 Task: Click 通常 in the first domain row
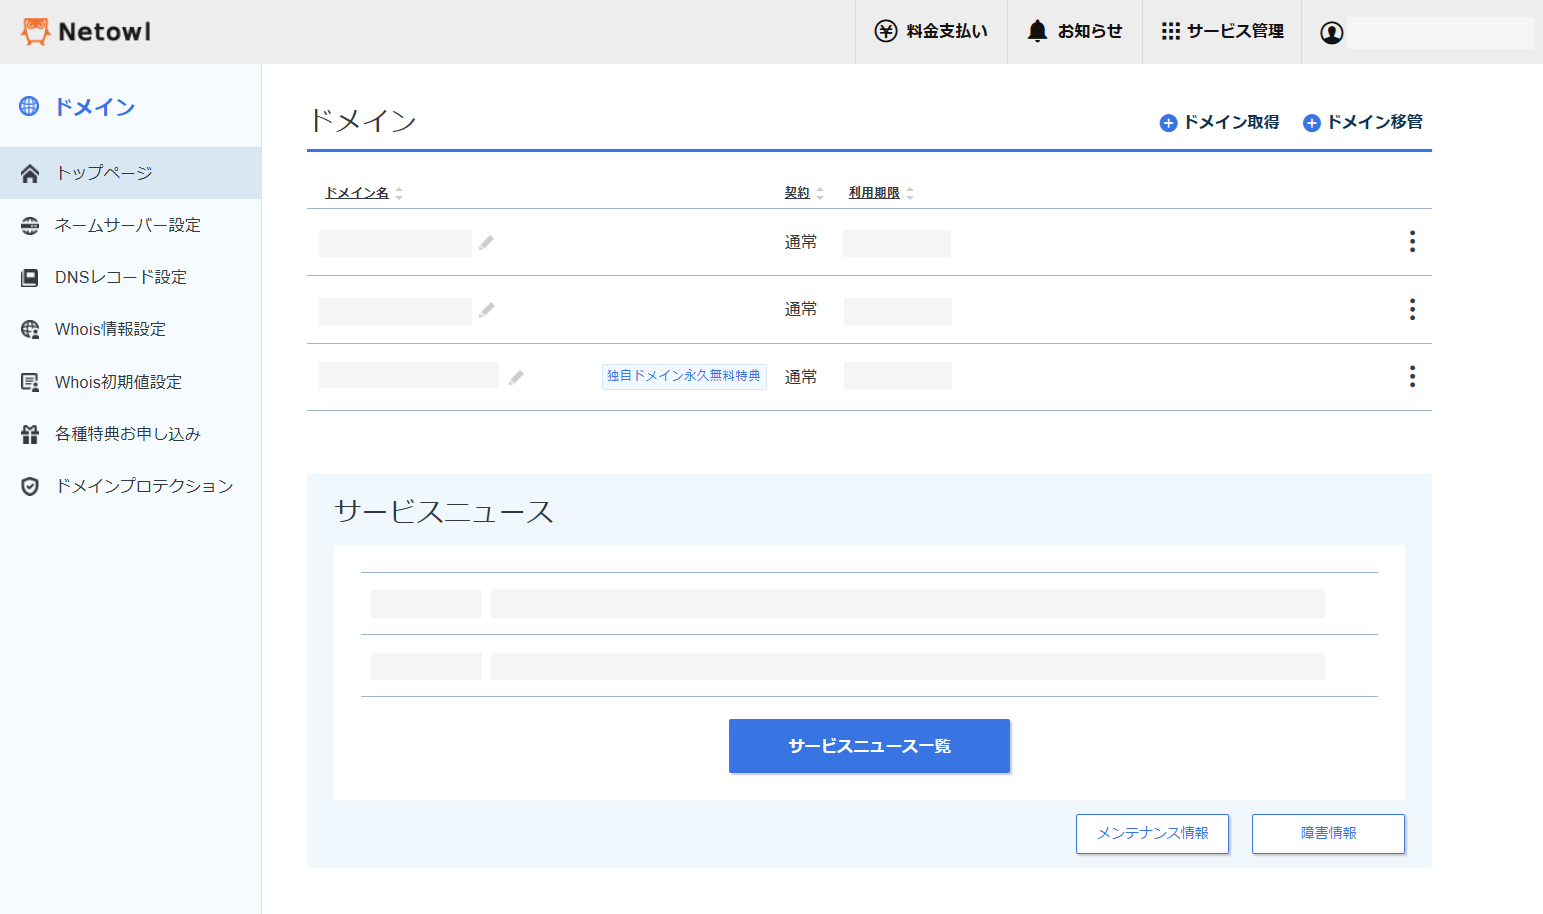[801, 242]
